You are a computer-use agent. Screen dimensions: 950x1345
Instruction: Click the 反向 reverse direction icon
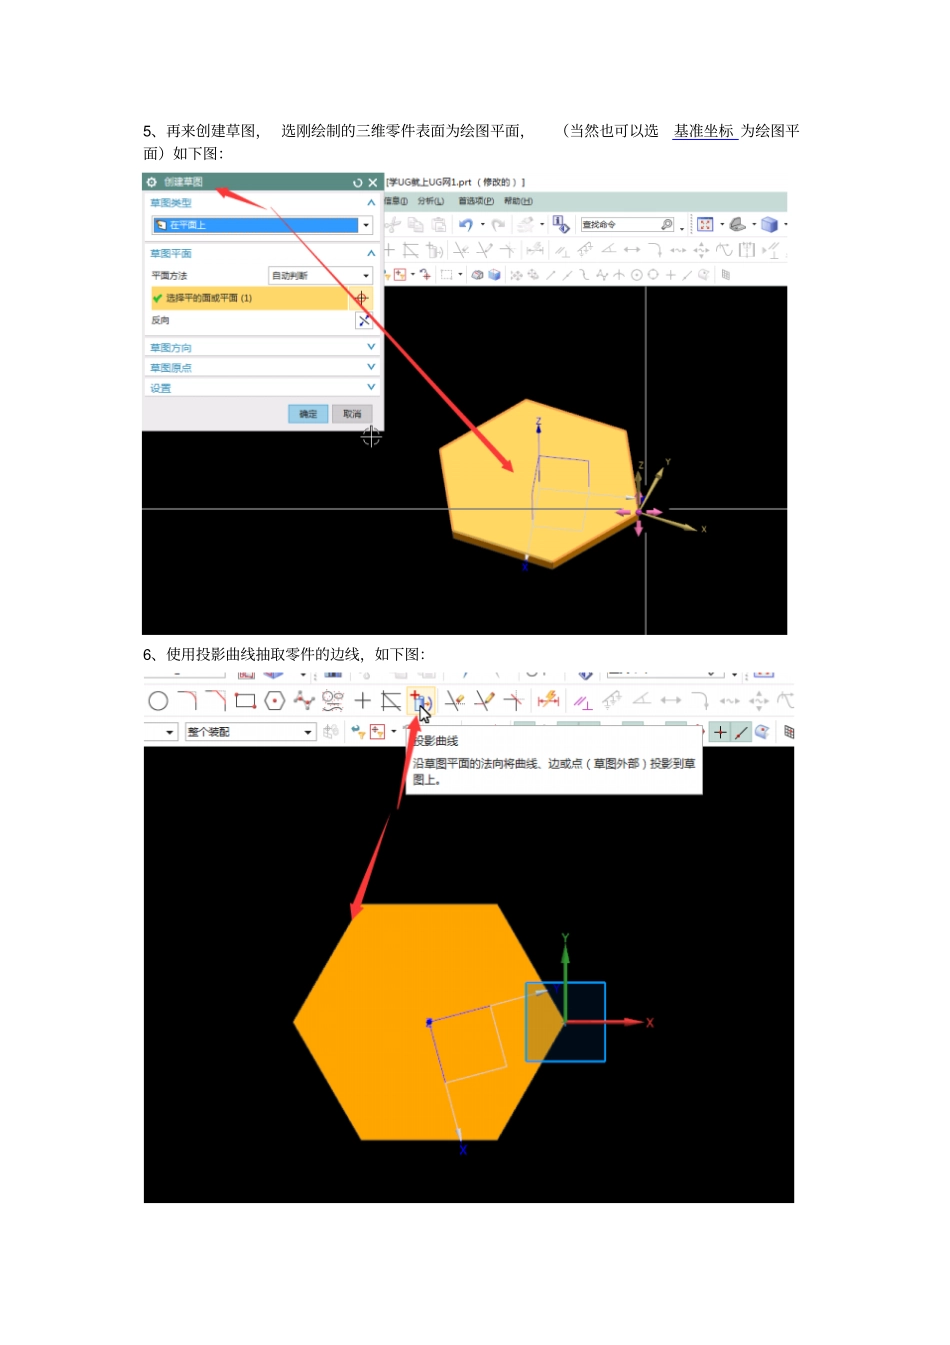[364, 320]
